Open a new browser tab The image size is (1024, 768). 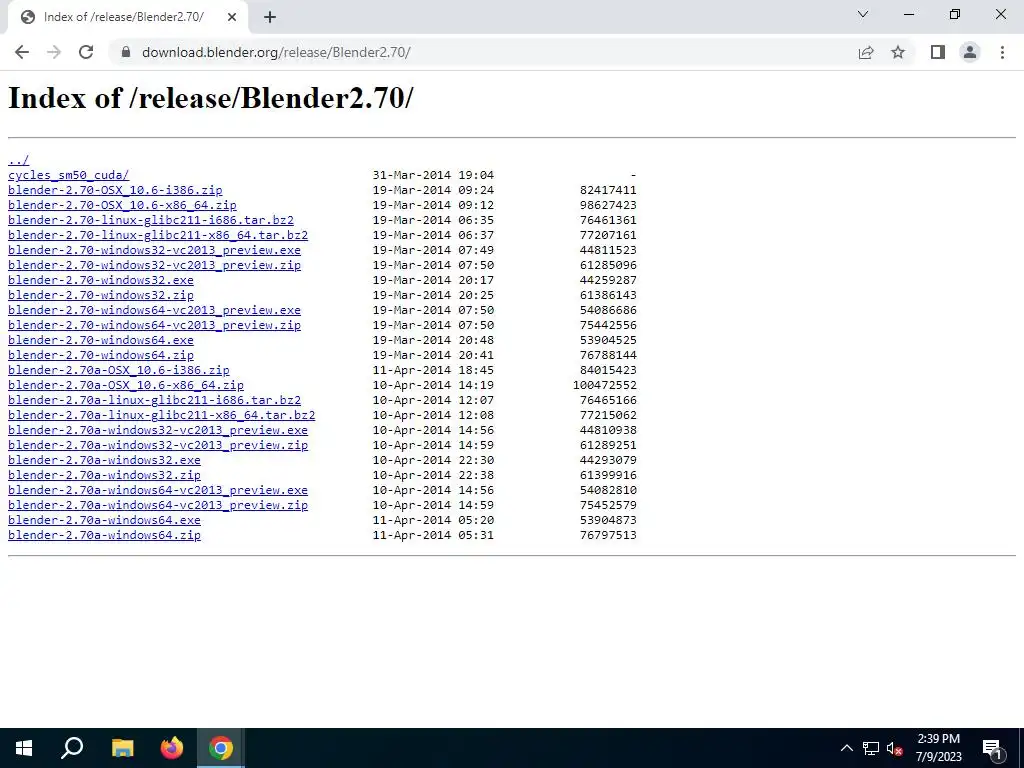tap(270, 18)
